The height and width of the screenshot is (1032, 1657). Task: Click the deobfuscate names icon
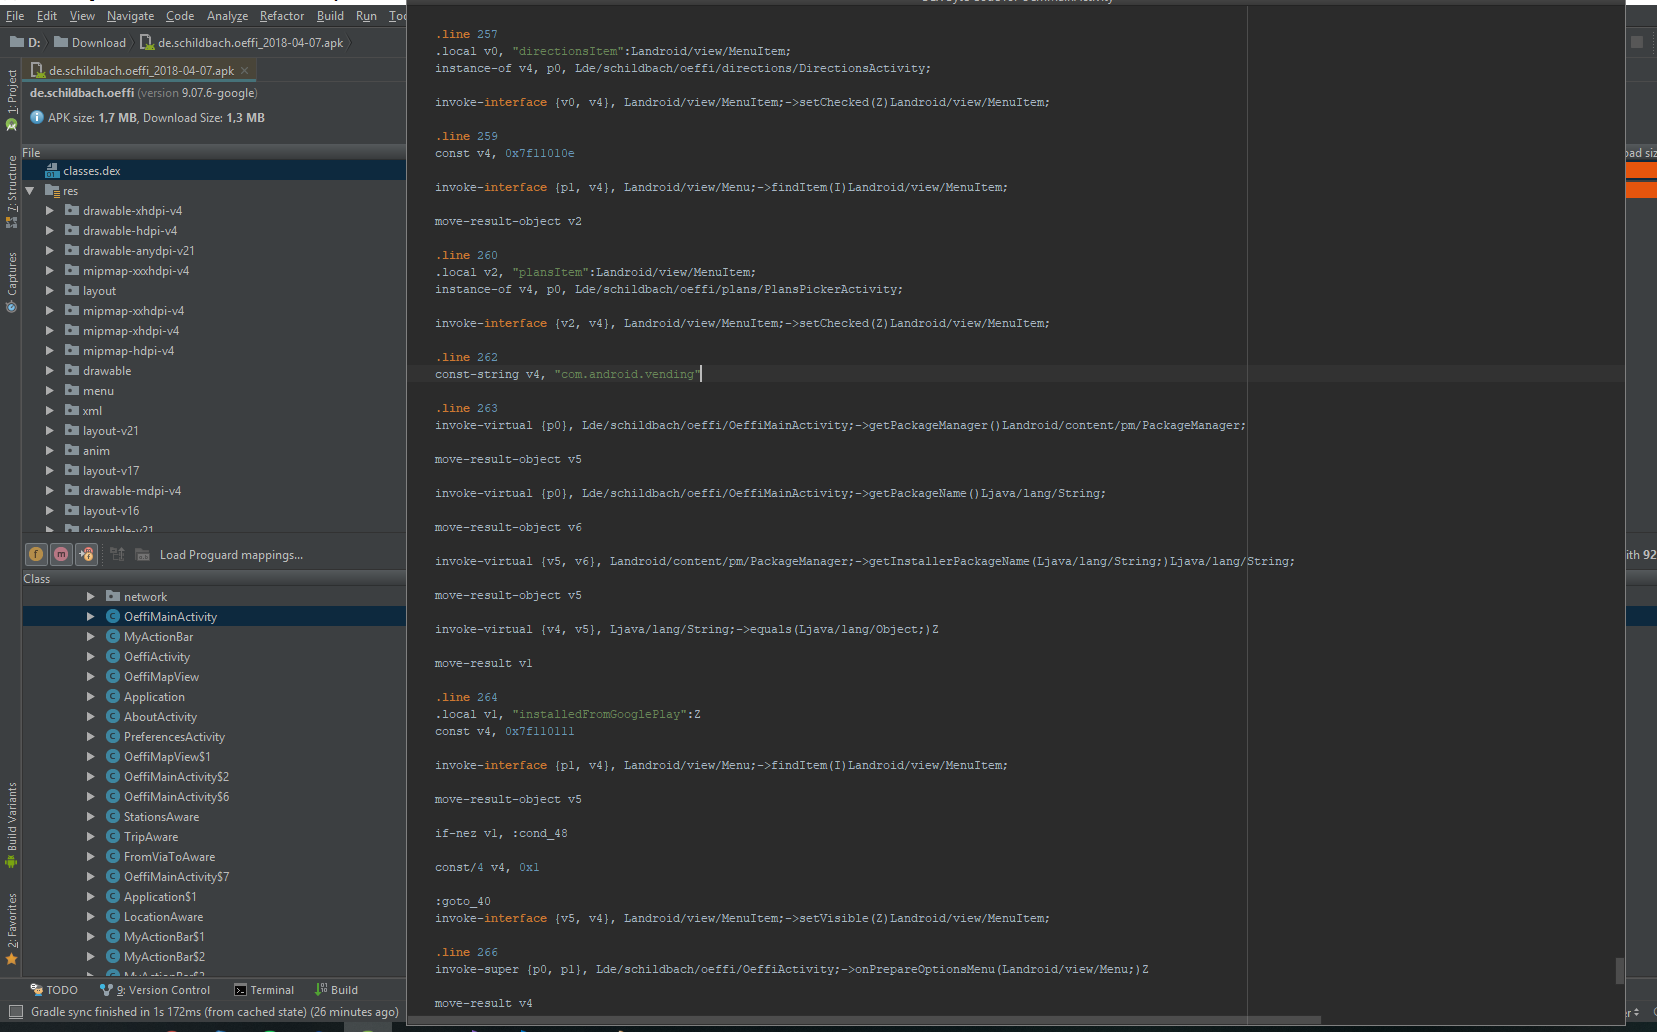(117, 554)
